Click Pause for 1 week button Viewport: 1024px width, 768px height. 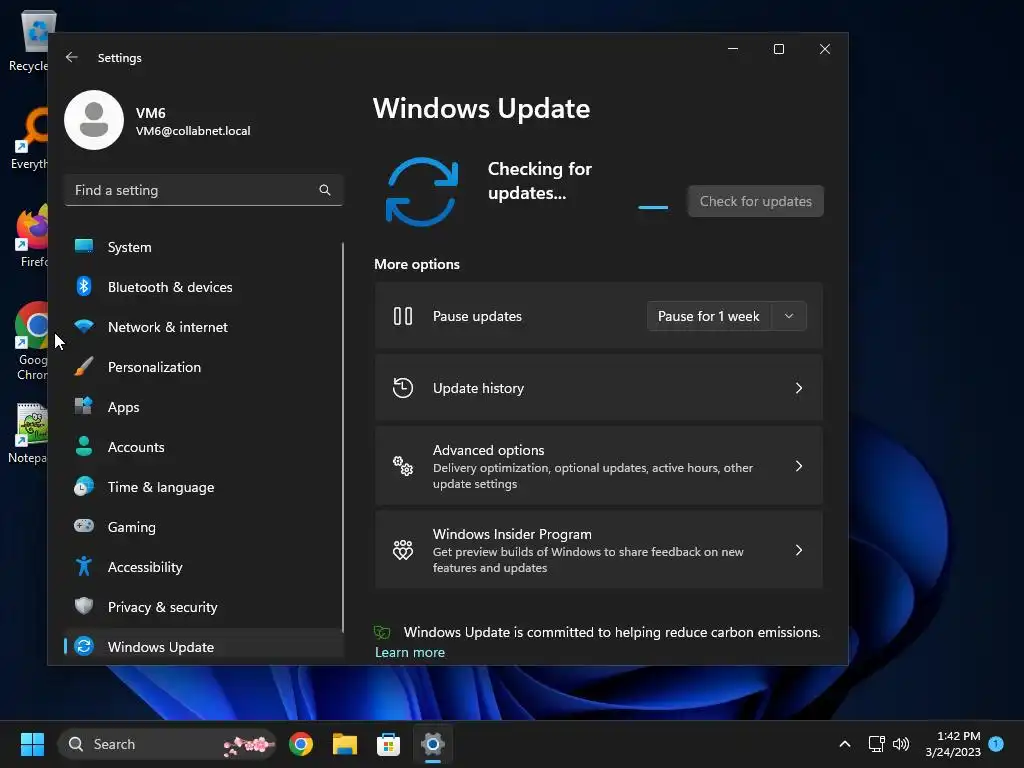coord(709,316)
